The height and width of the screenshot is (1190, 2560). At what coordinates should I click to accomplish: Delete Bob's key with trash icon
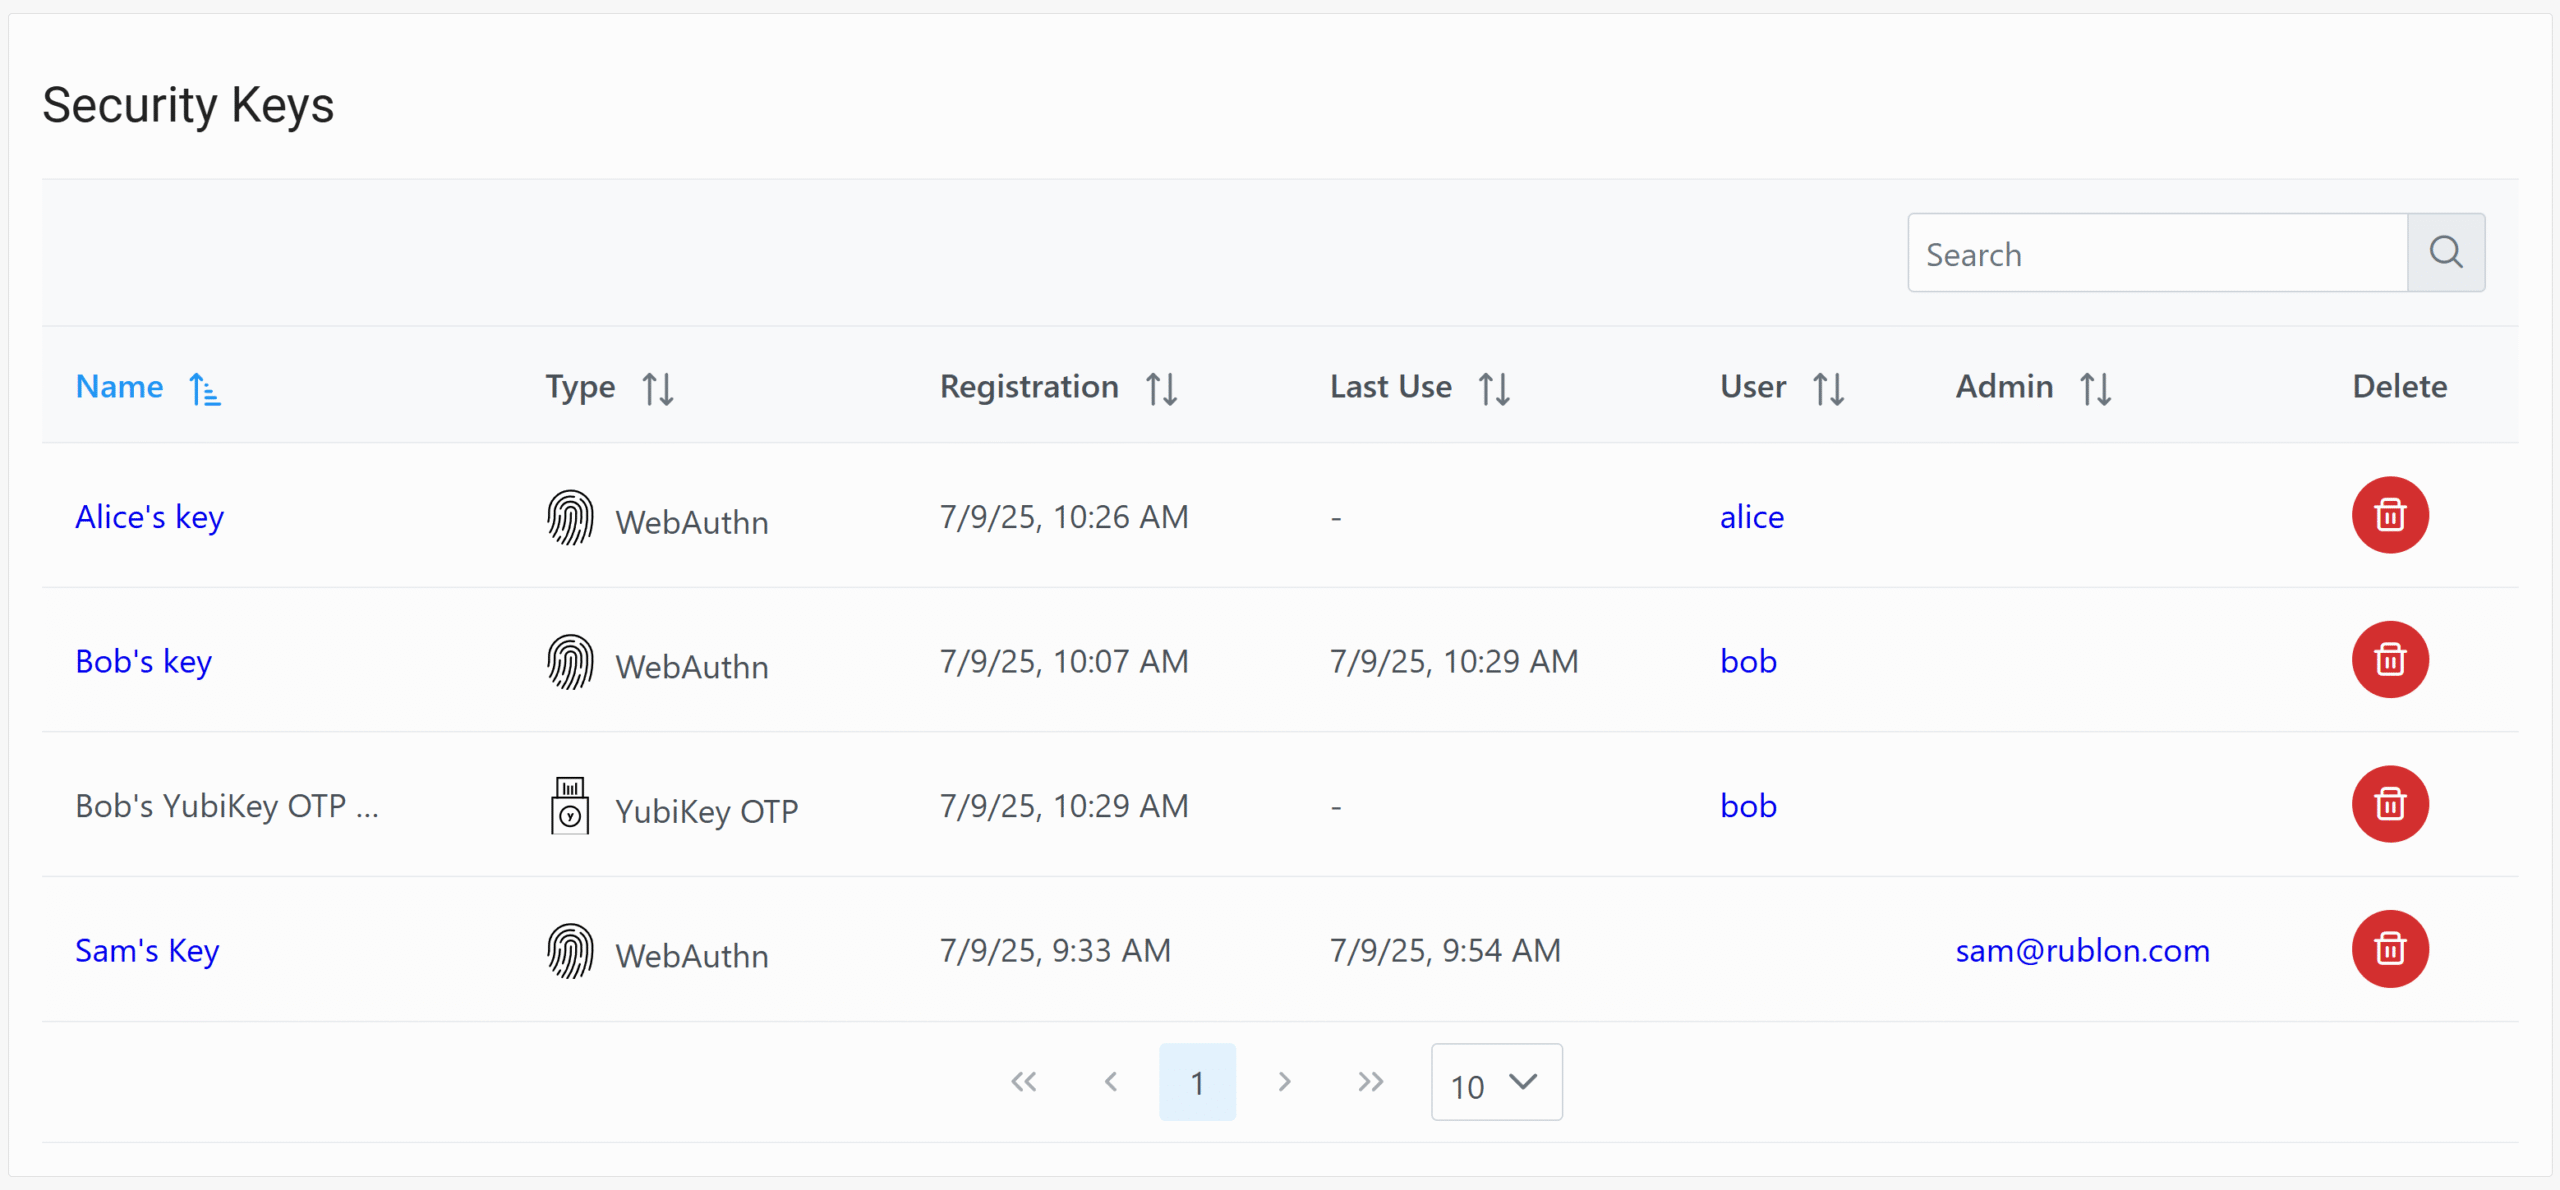pyautogui.click(x=2389, y=660)
